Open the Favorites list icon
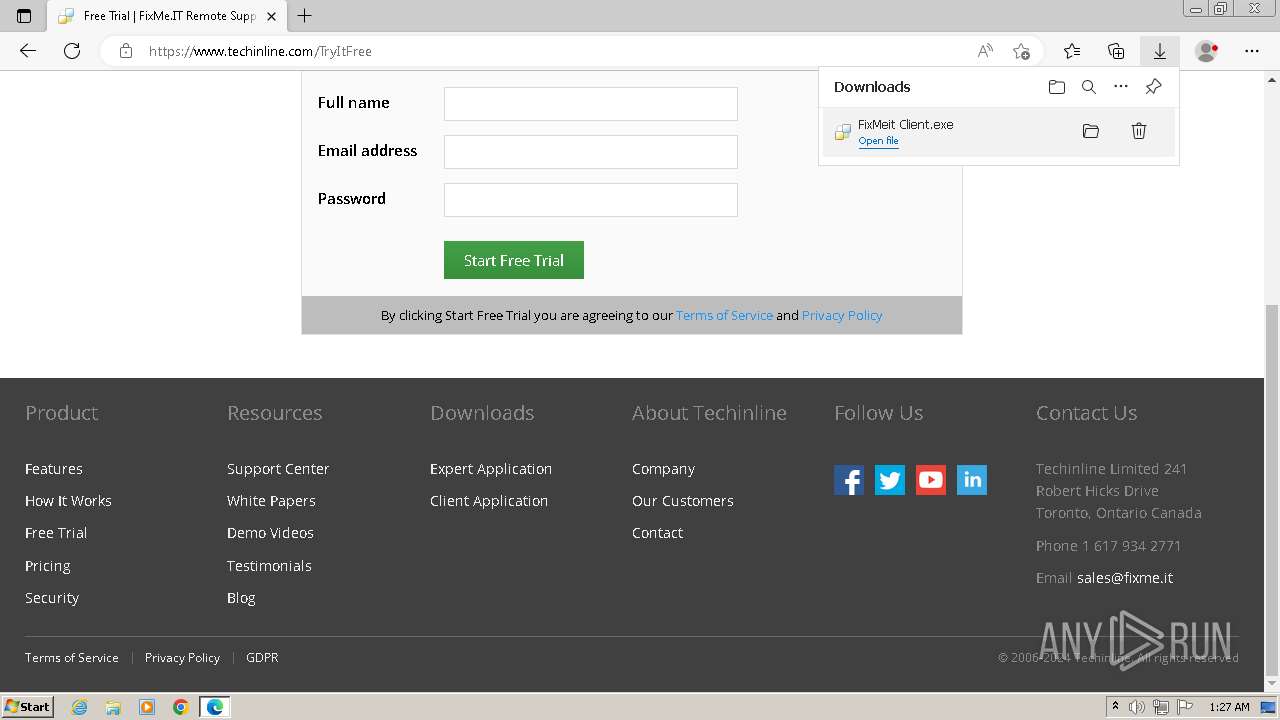The width and height of the screenshot is (1280, 720). (x=1072, y=51)
